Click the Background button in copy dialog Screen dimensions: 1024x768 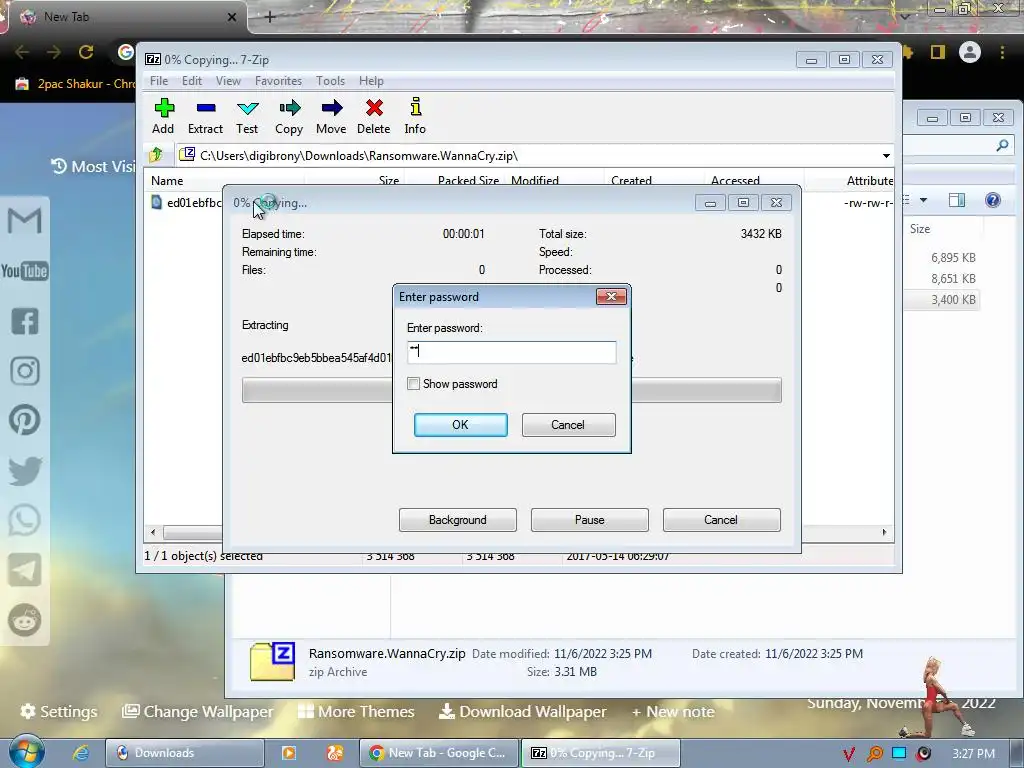[458, 520]
